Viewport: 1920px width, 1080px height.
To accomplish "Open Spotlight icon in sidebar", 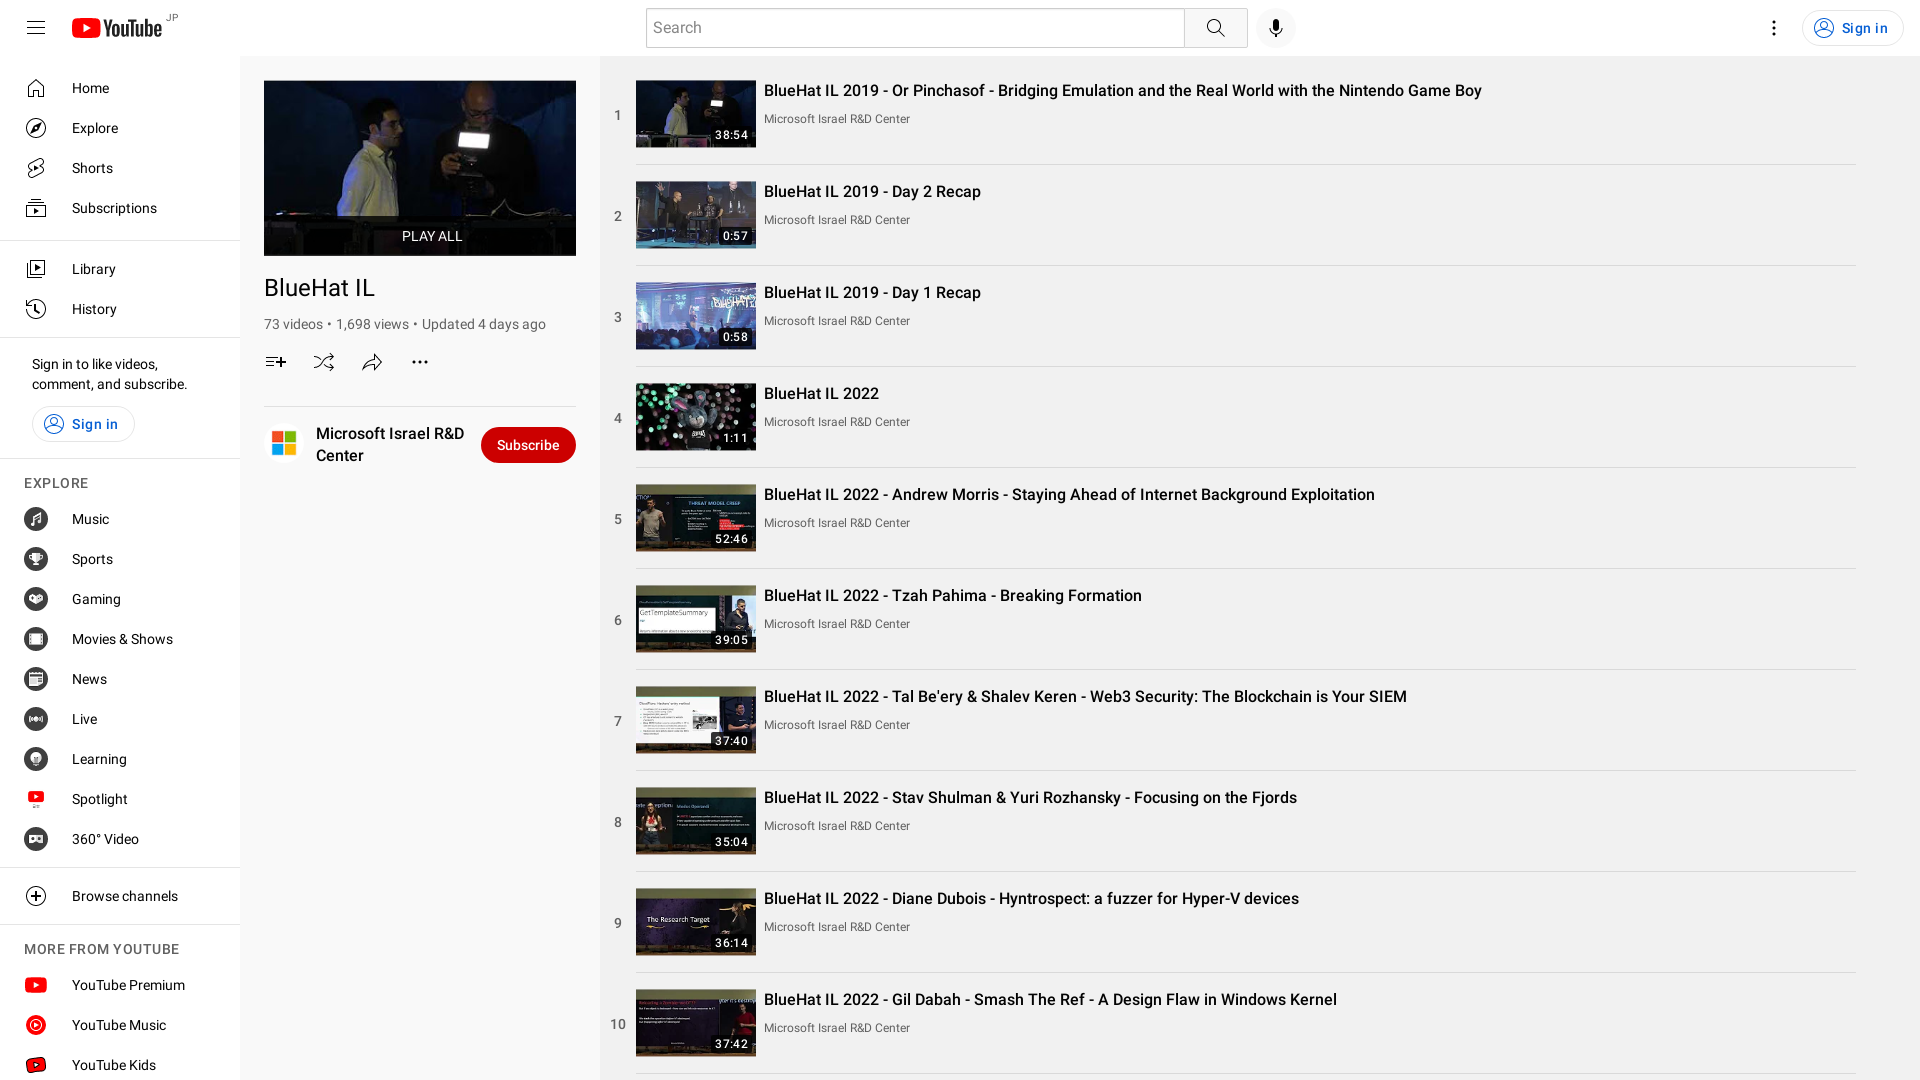I will point(36,799).
